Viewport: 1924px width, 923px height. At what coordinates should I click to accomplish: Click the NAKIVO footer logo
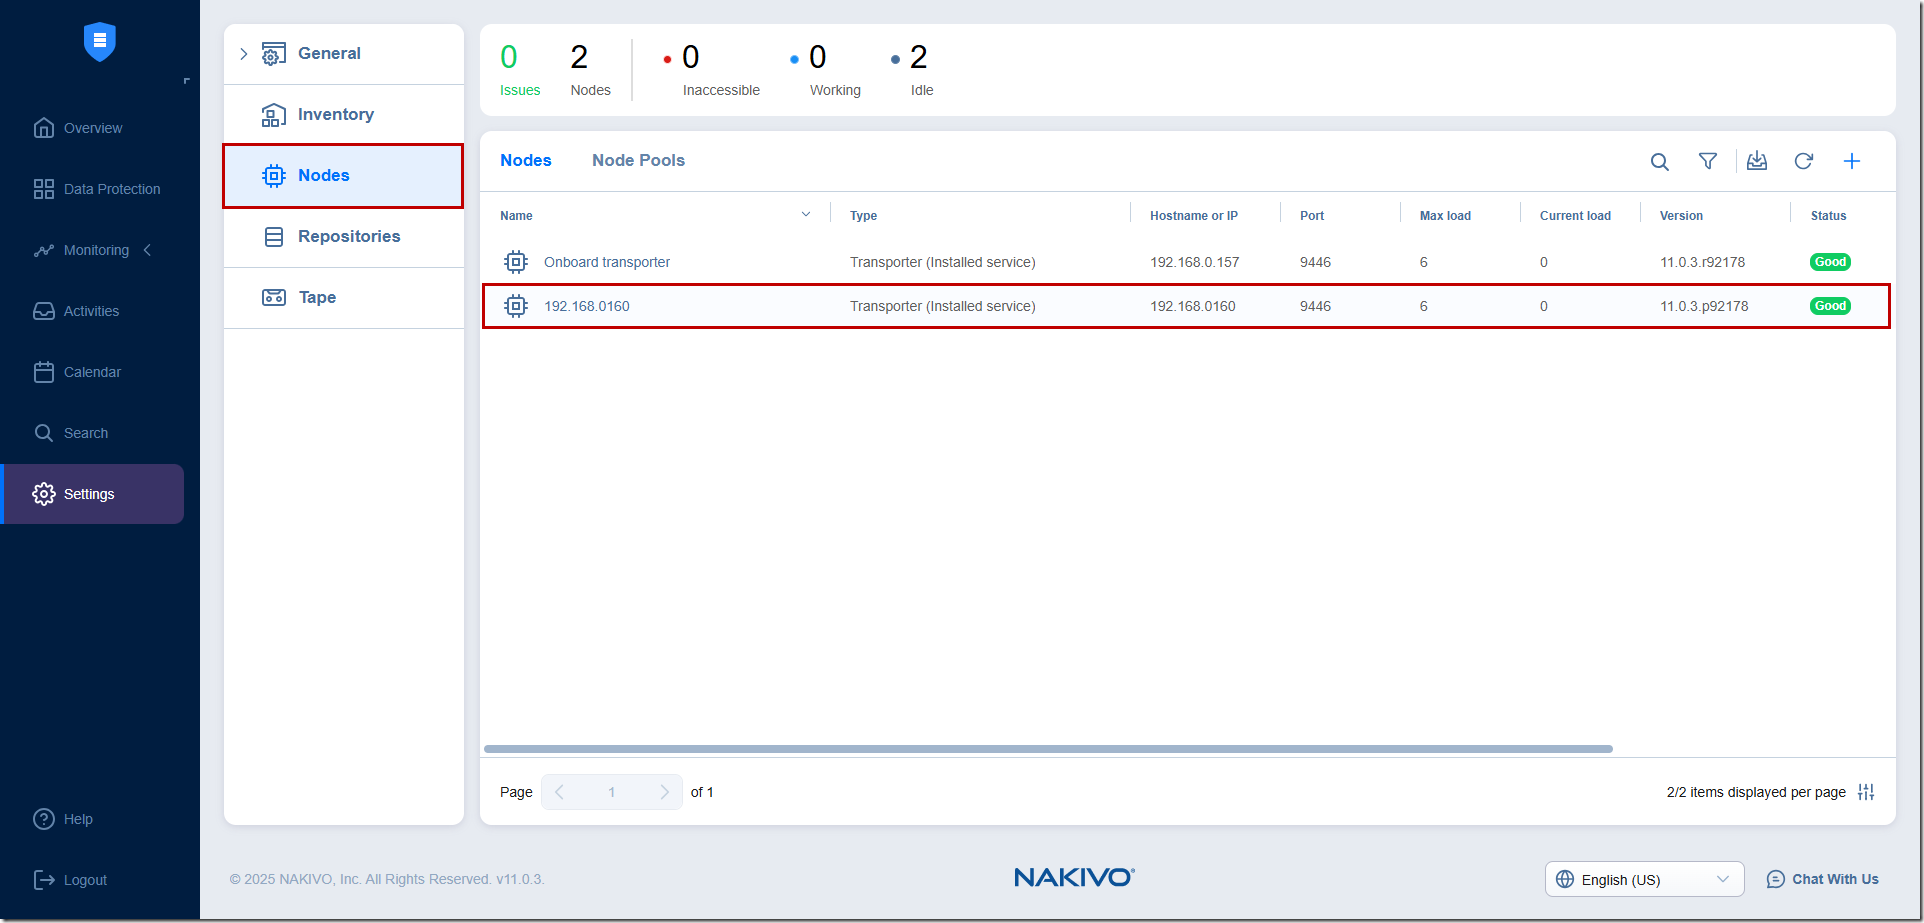1074,878
